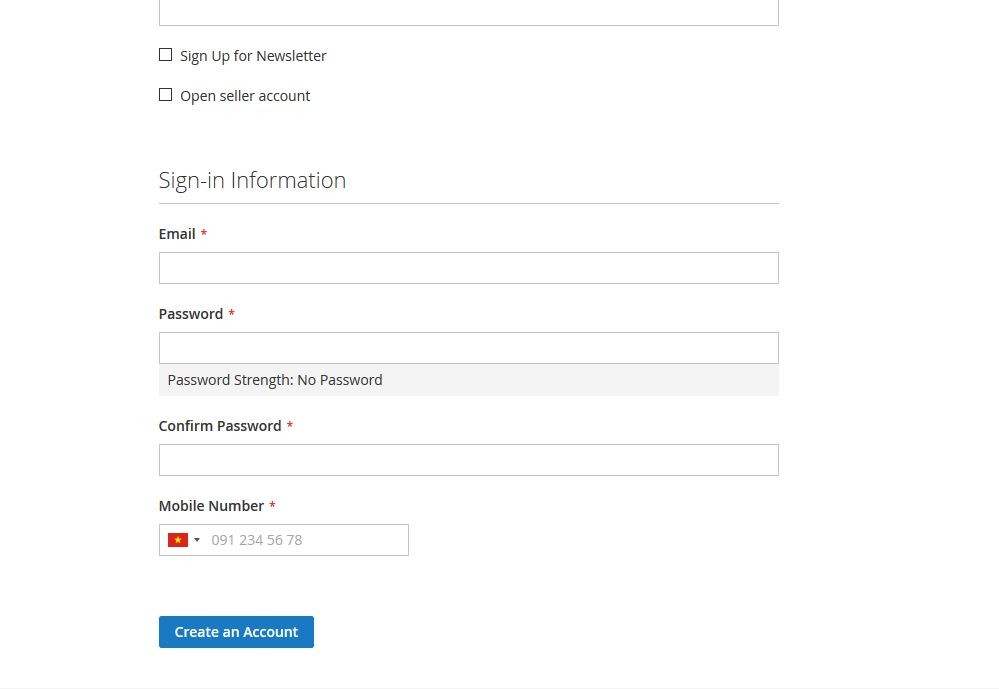Click the Create an Account button
Image resolution: width=999 pixels, height=689 pixels.
coord(236,632)
